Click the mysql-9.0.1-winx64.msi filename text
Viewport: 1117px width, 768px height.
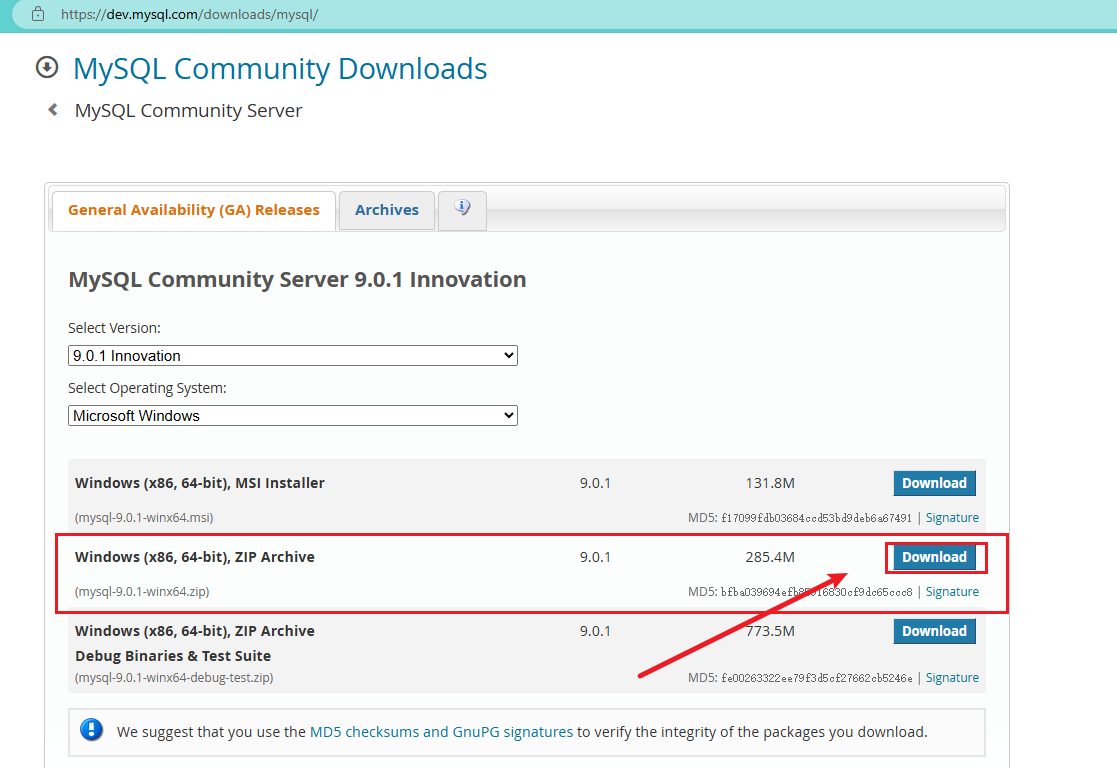click(x=144, y=518)
